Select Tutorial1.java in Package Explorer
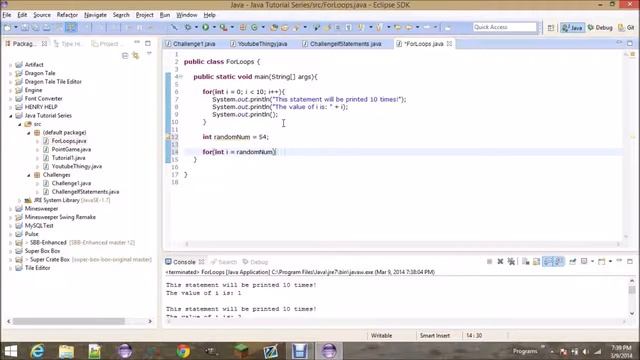Screen dimensions: 640x360 68,158
